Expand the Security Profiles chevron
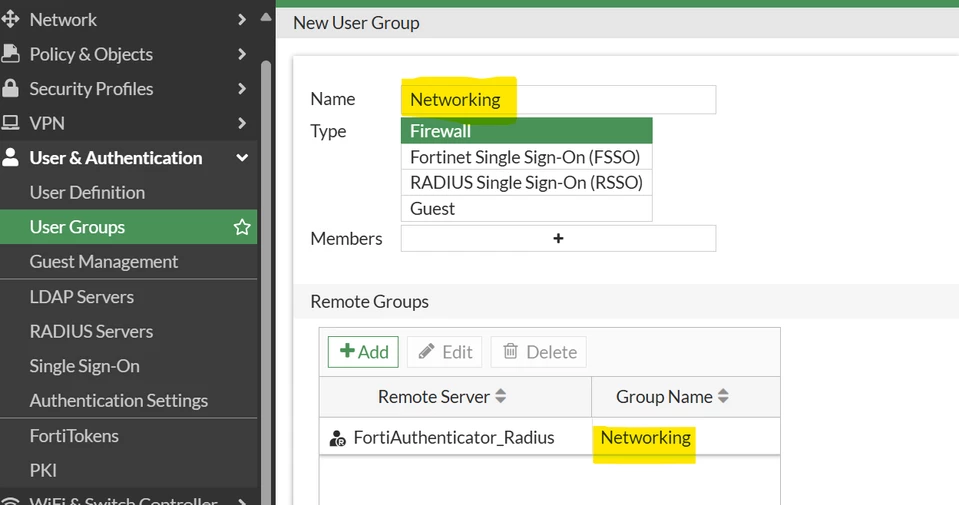This screenshot has height=505, width=959. click(242, 89)
